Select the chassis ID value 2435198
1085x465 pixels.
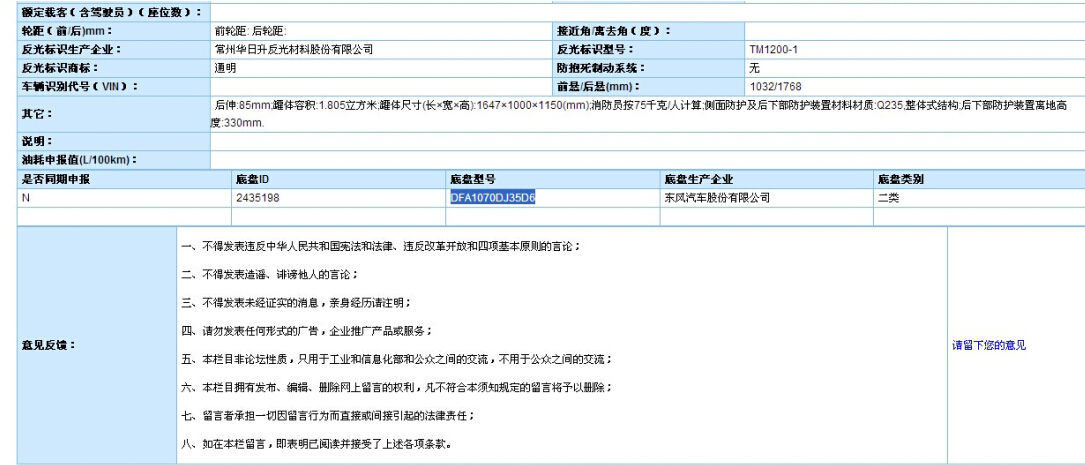point(257,198)
